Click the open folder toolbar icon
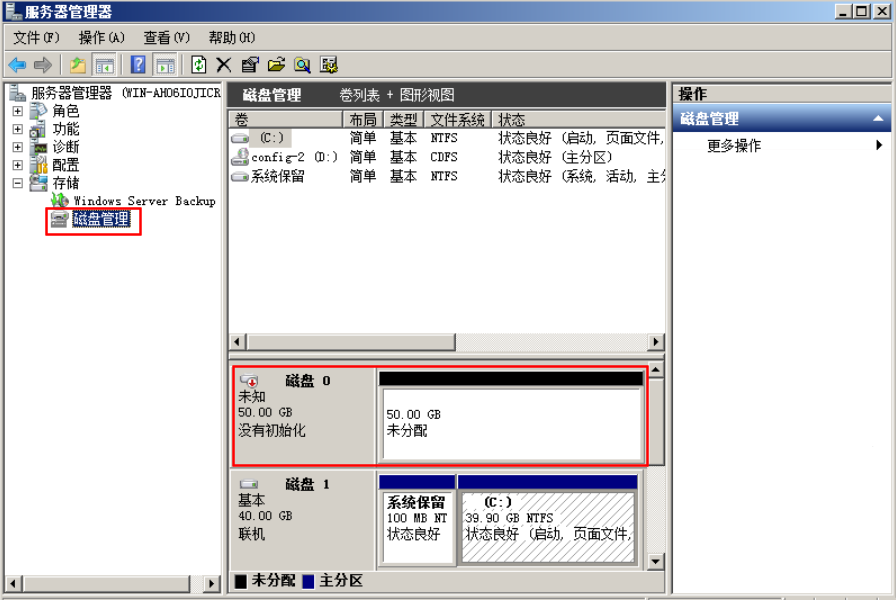896x600 pixels. (276, 65)
